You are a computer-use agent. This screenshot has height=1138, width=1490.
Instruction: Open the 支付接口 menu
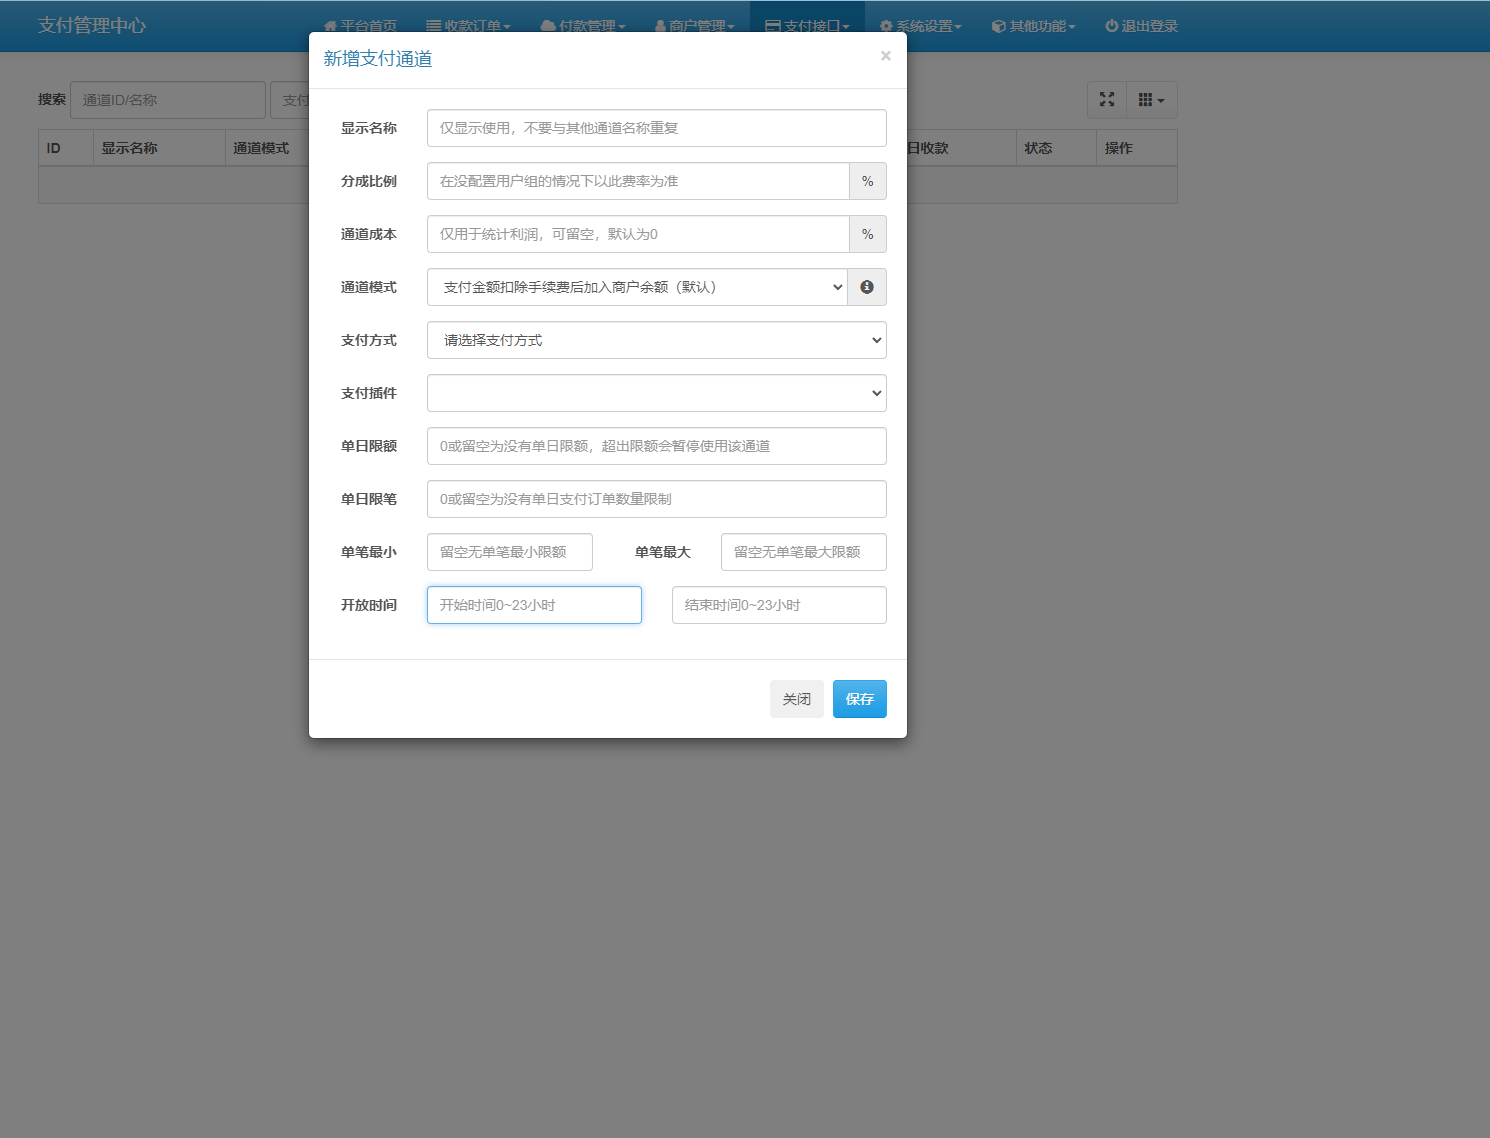coord(807,26)
